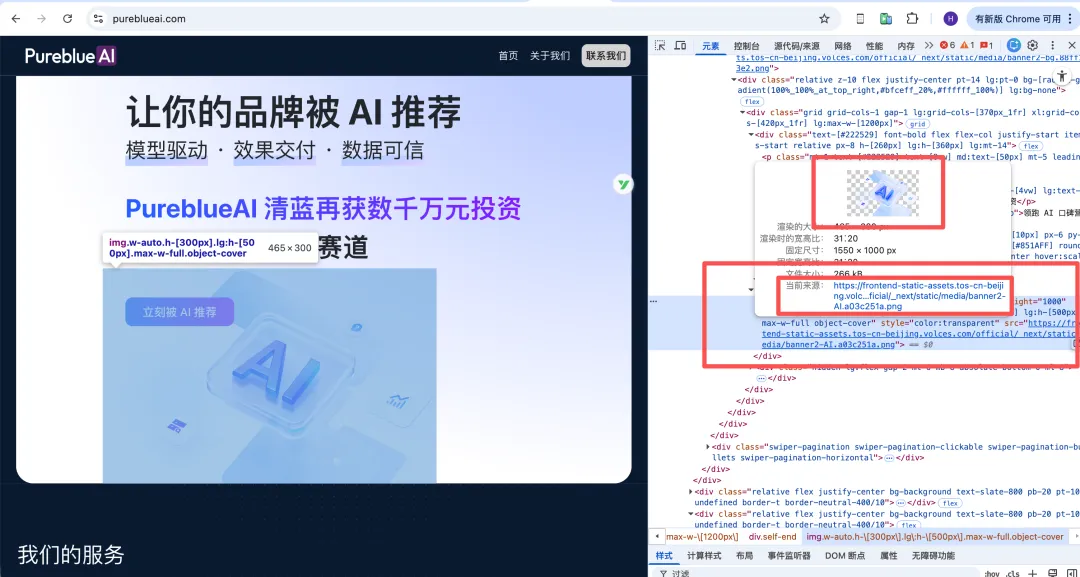Open the hidden tabs chevron in DevTools toolbar
This screenshot has height=577, width=1080.
930,46
